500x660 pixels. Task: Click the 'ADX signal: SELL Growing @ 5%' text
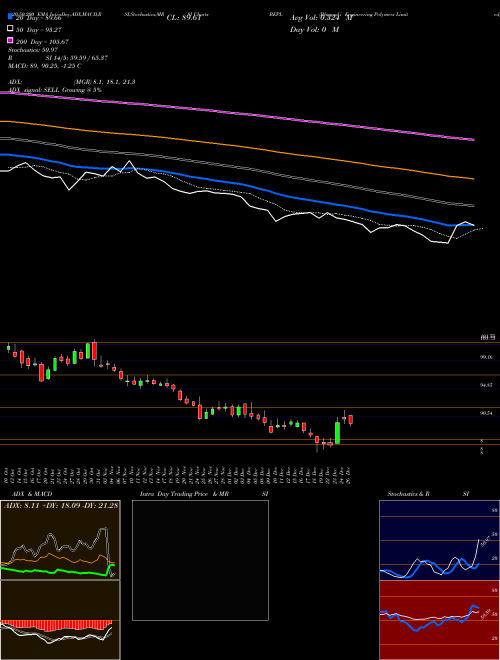(55, 90)
